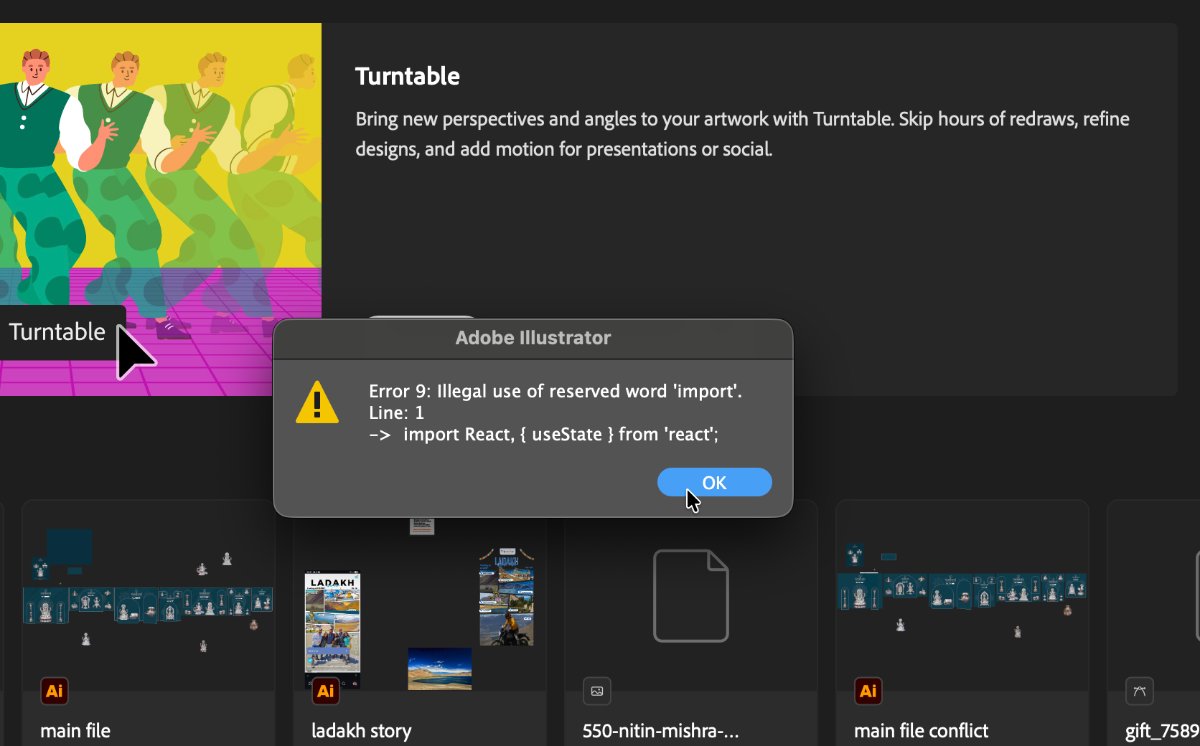
Task: Click the blank document placeholder icon
Action: coord(691,595)
